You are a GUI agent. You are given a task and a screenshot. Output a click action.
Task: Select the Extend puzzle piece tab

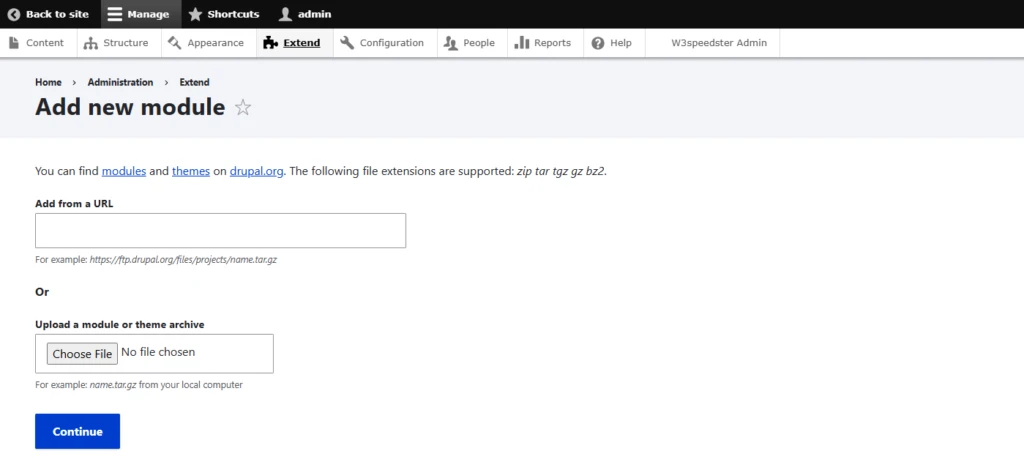click(x=270, y=43)
